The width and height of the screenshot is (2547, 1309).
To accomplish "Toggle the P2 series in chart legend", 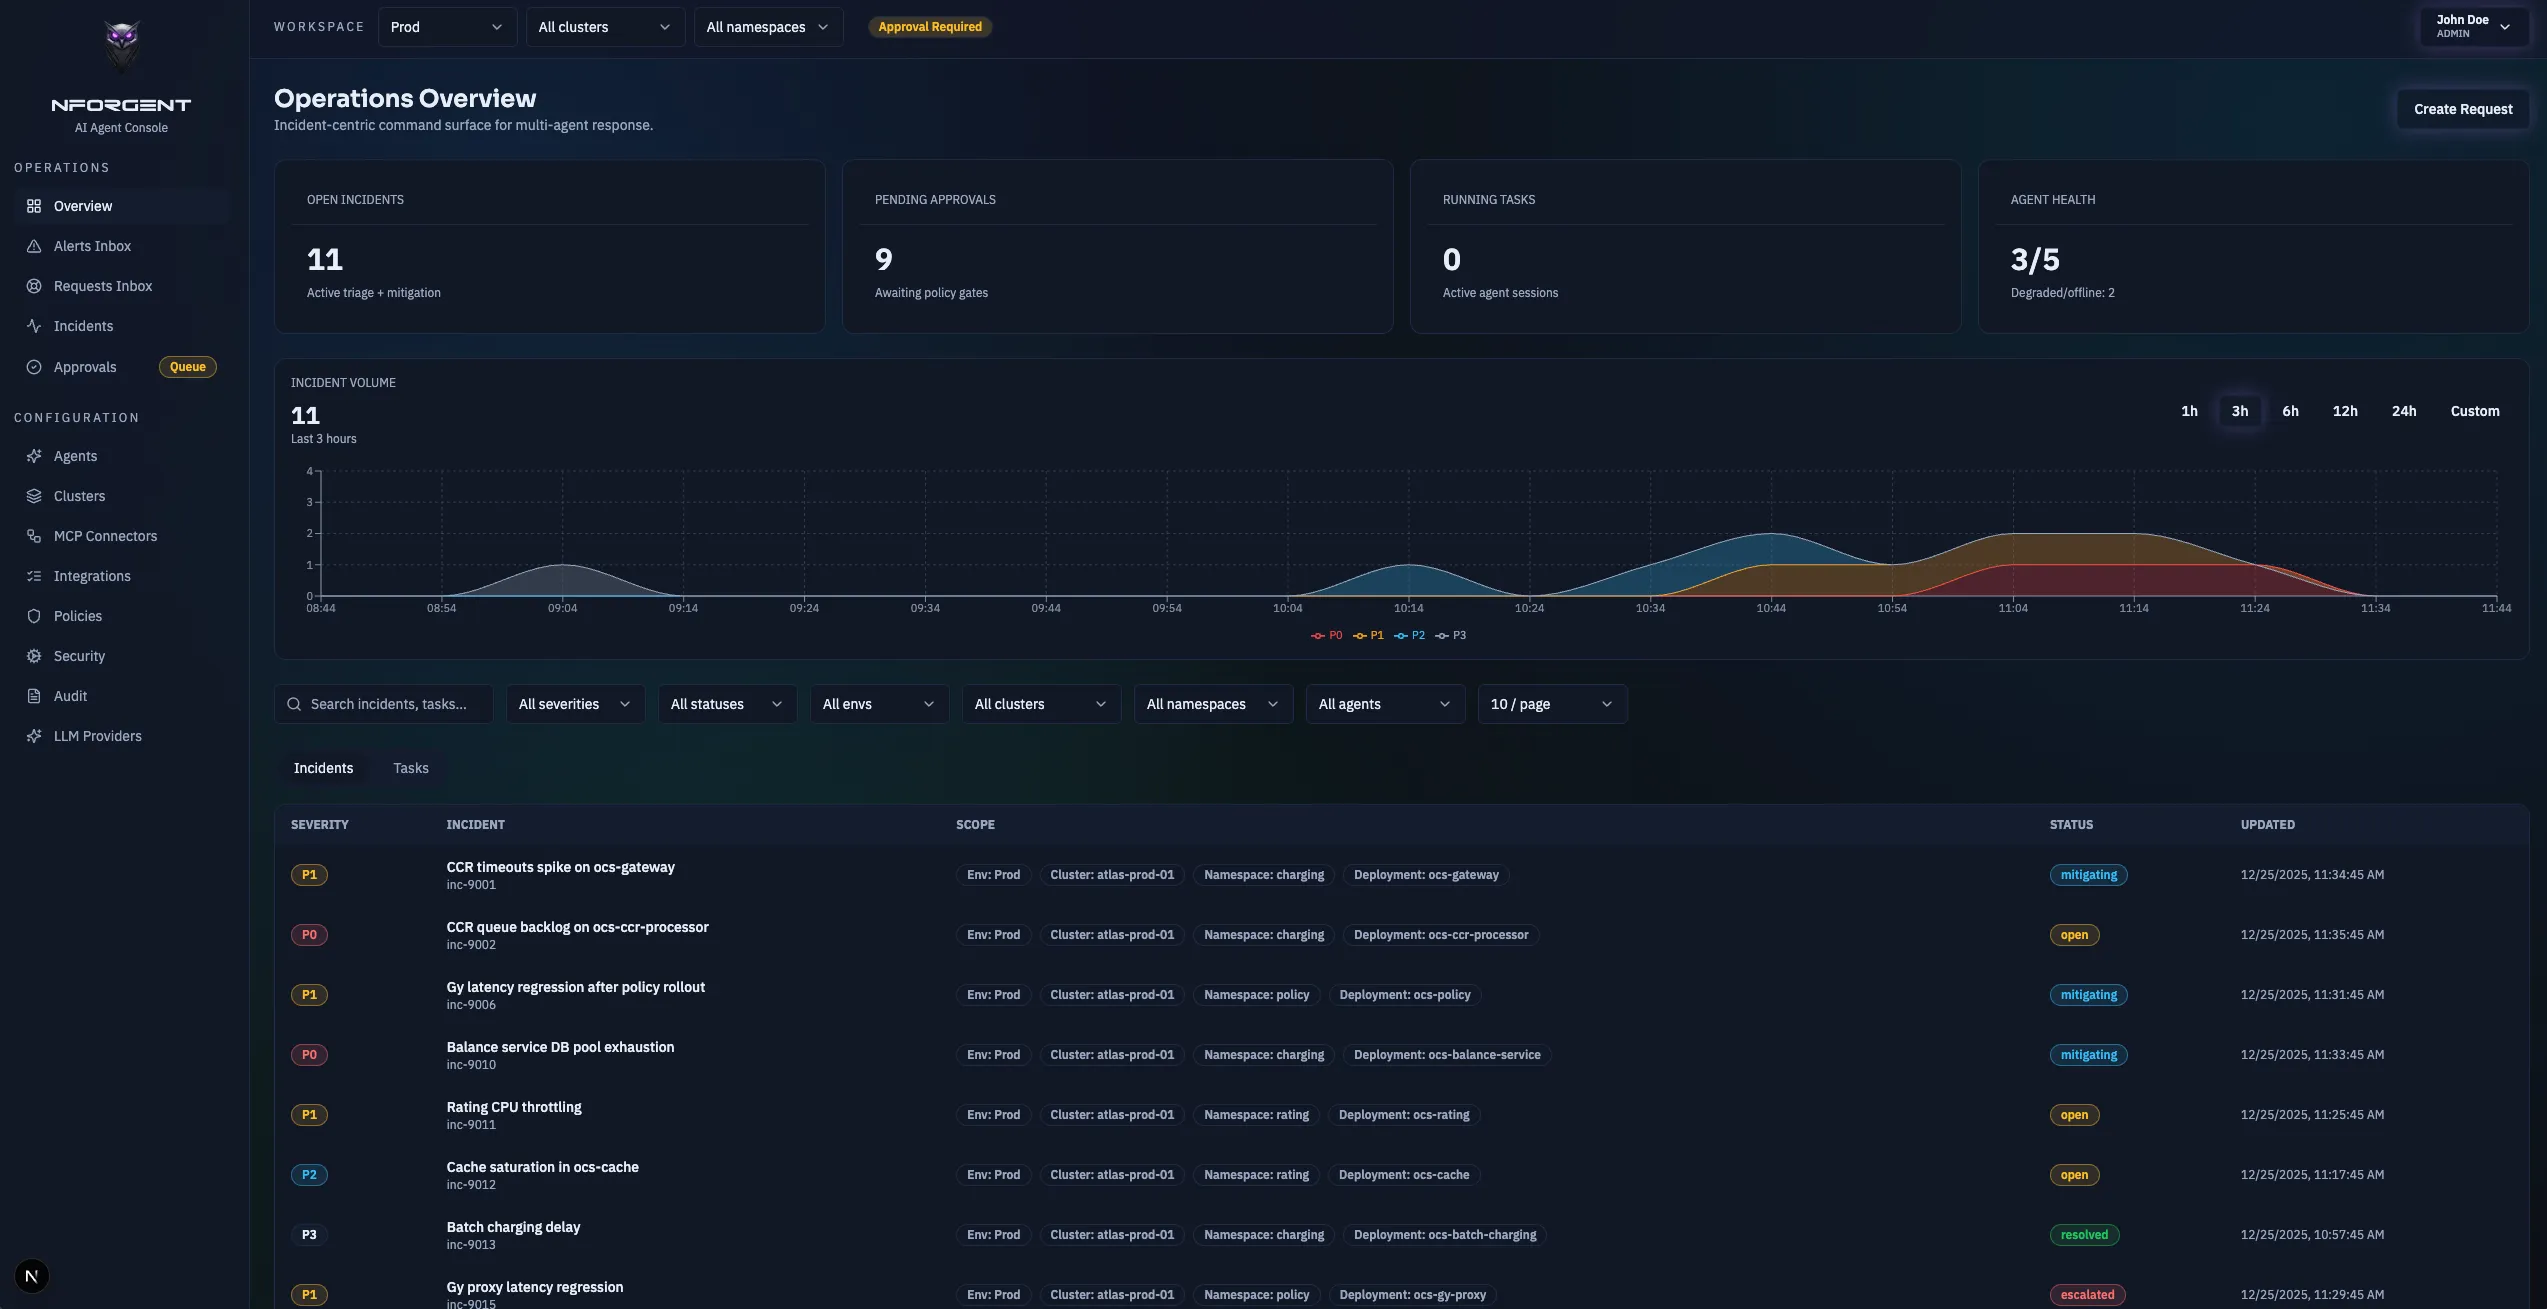I will (x=1409, y=635).
